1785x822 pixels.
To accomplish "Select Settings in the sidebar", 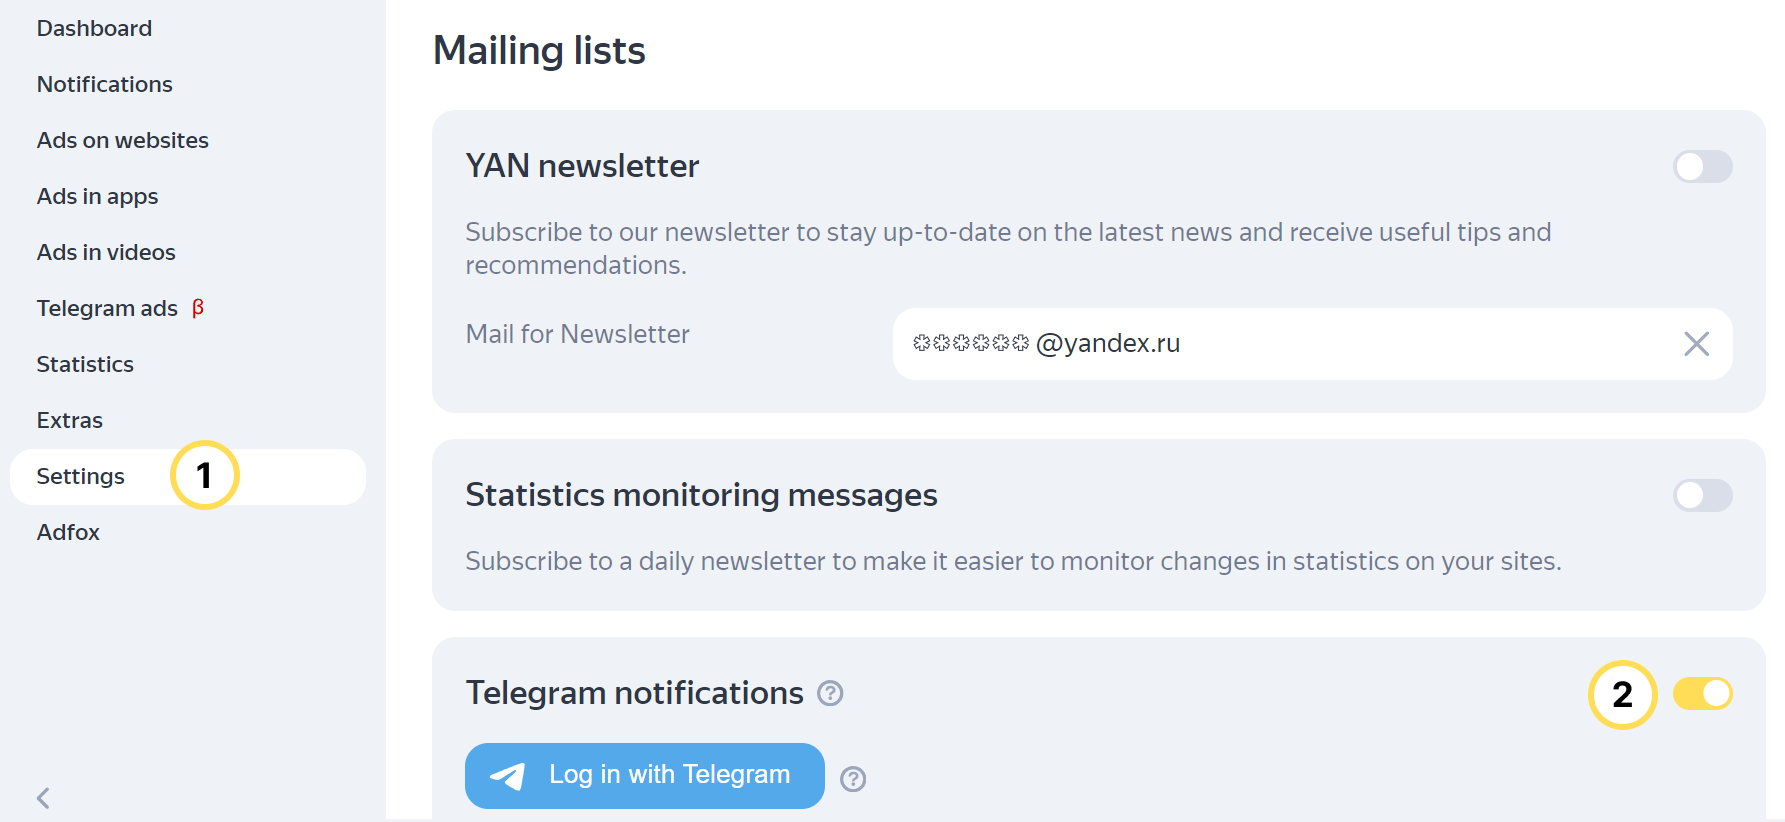I will click(80, 476).
